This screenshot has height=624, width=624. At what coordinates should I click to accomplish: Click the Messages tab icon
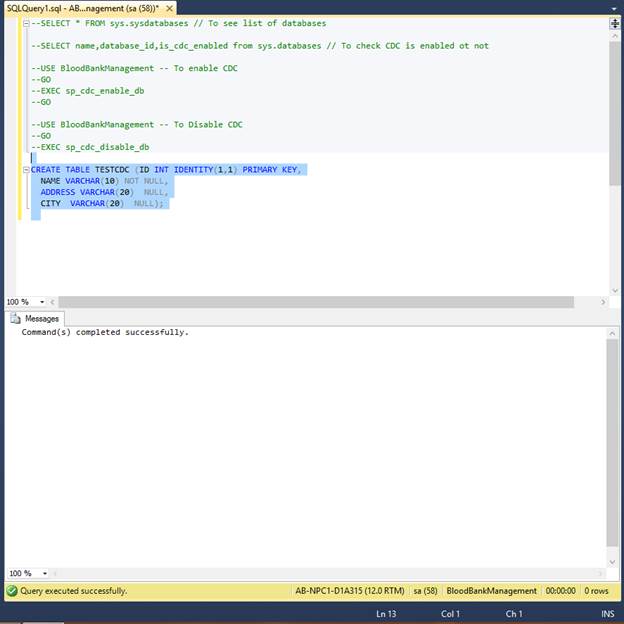click(16, 319)
